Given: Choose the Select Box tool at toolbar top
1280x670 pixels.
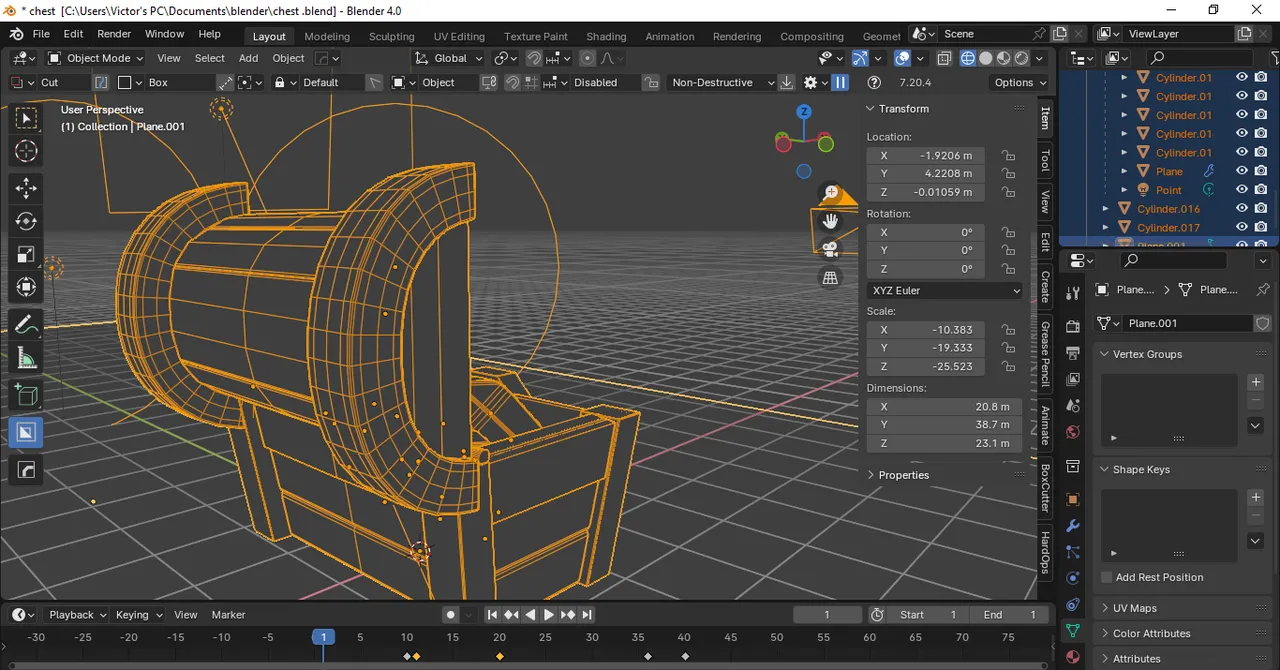Looking at the screenshot, I should [x=27, y=118].
